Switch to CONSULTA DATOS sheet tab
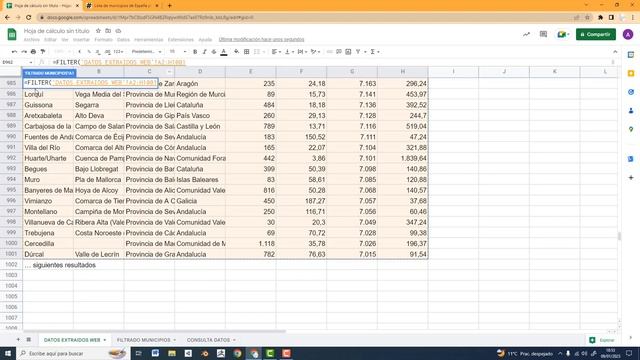The height and width of the screenshot is (360, 640). 209,340
